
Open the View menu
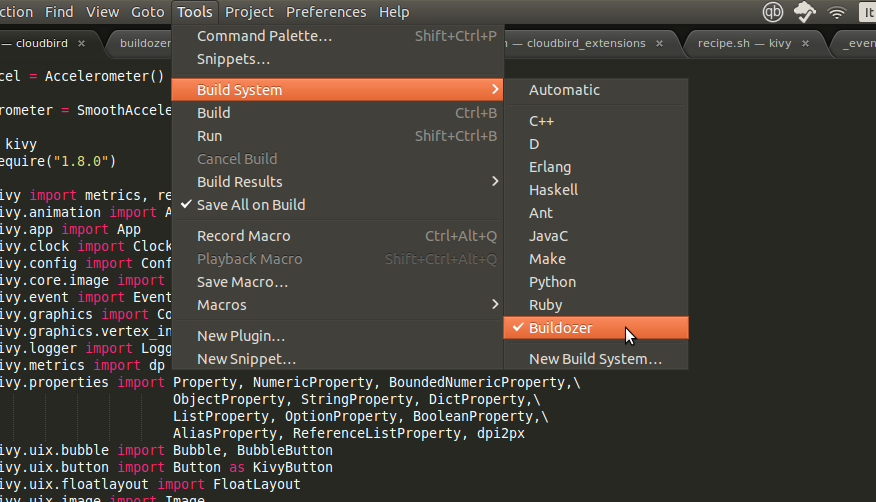tap(102, 12)
